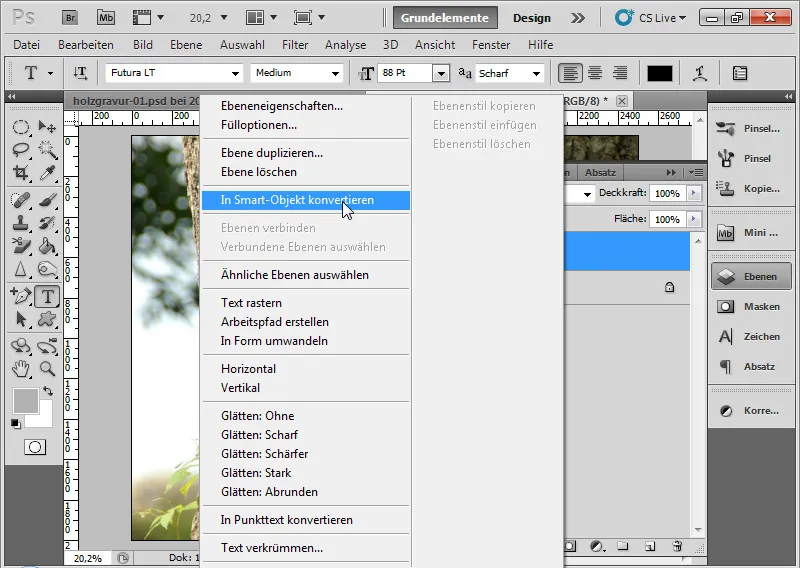Open the Character/Paragraph panel toggle icon
This screenshot has width=800, height=568.
click(x=740, y=73)
